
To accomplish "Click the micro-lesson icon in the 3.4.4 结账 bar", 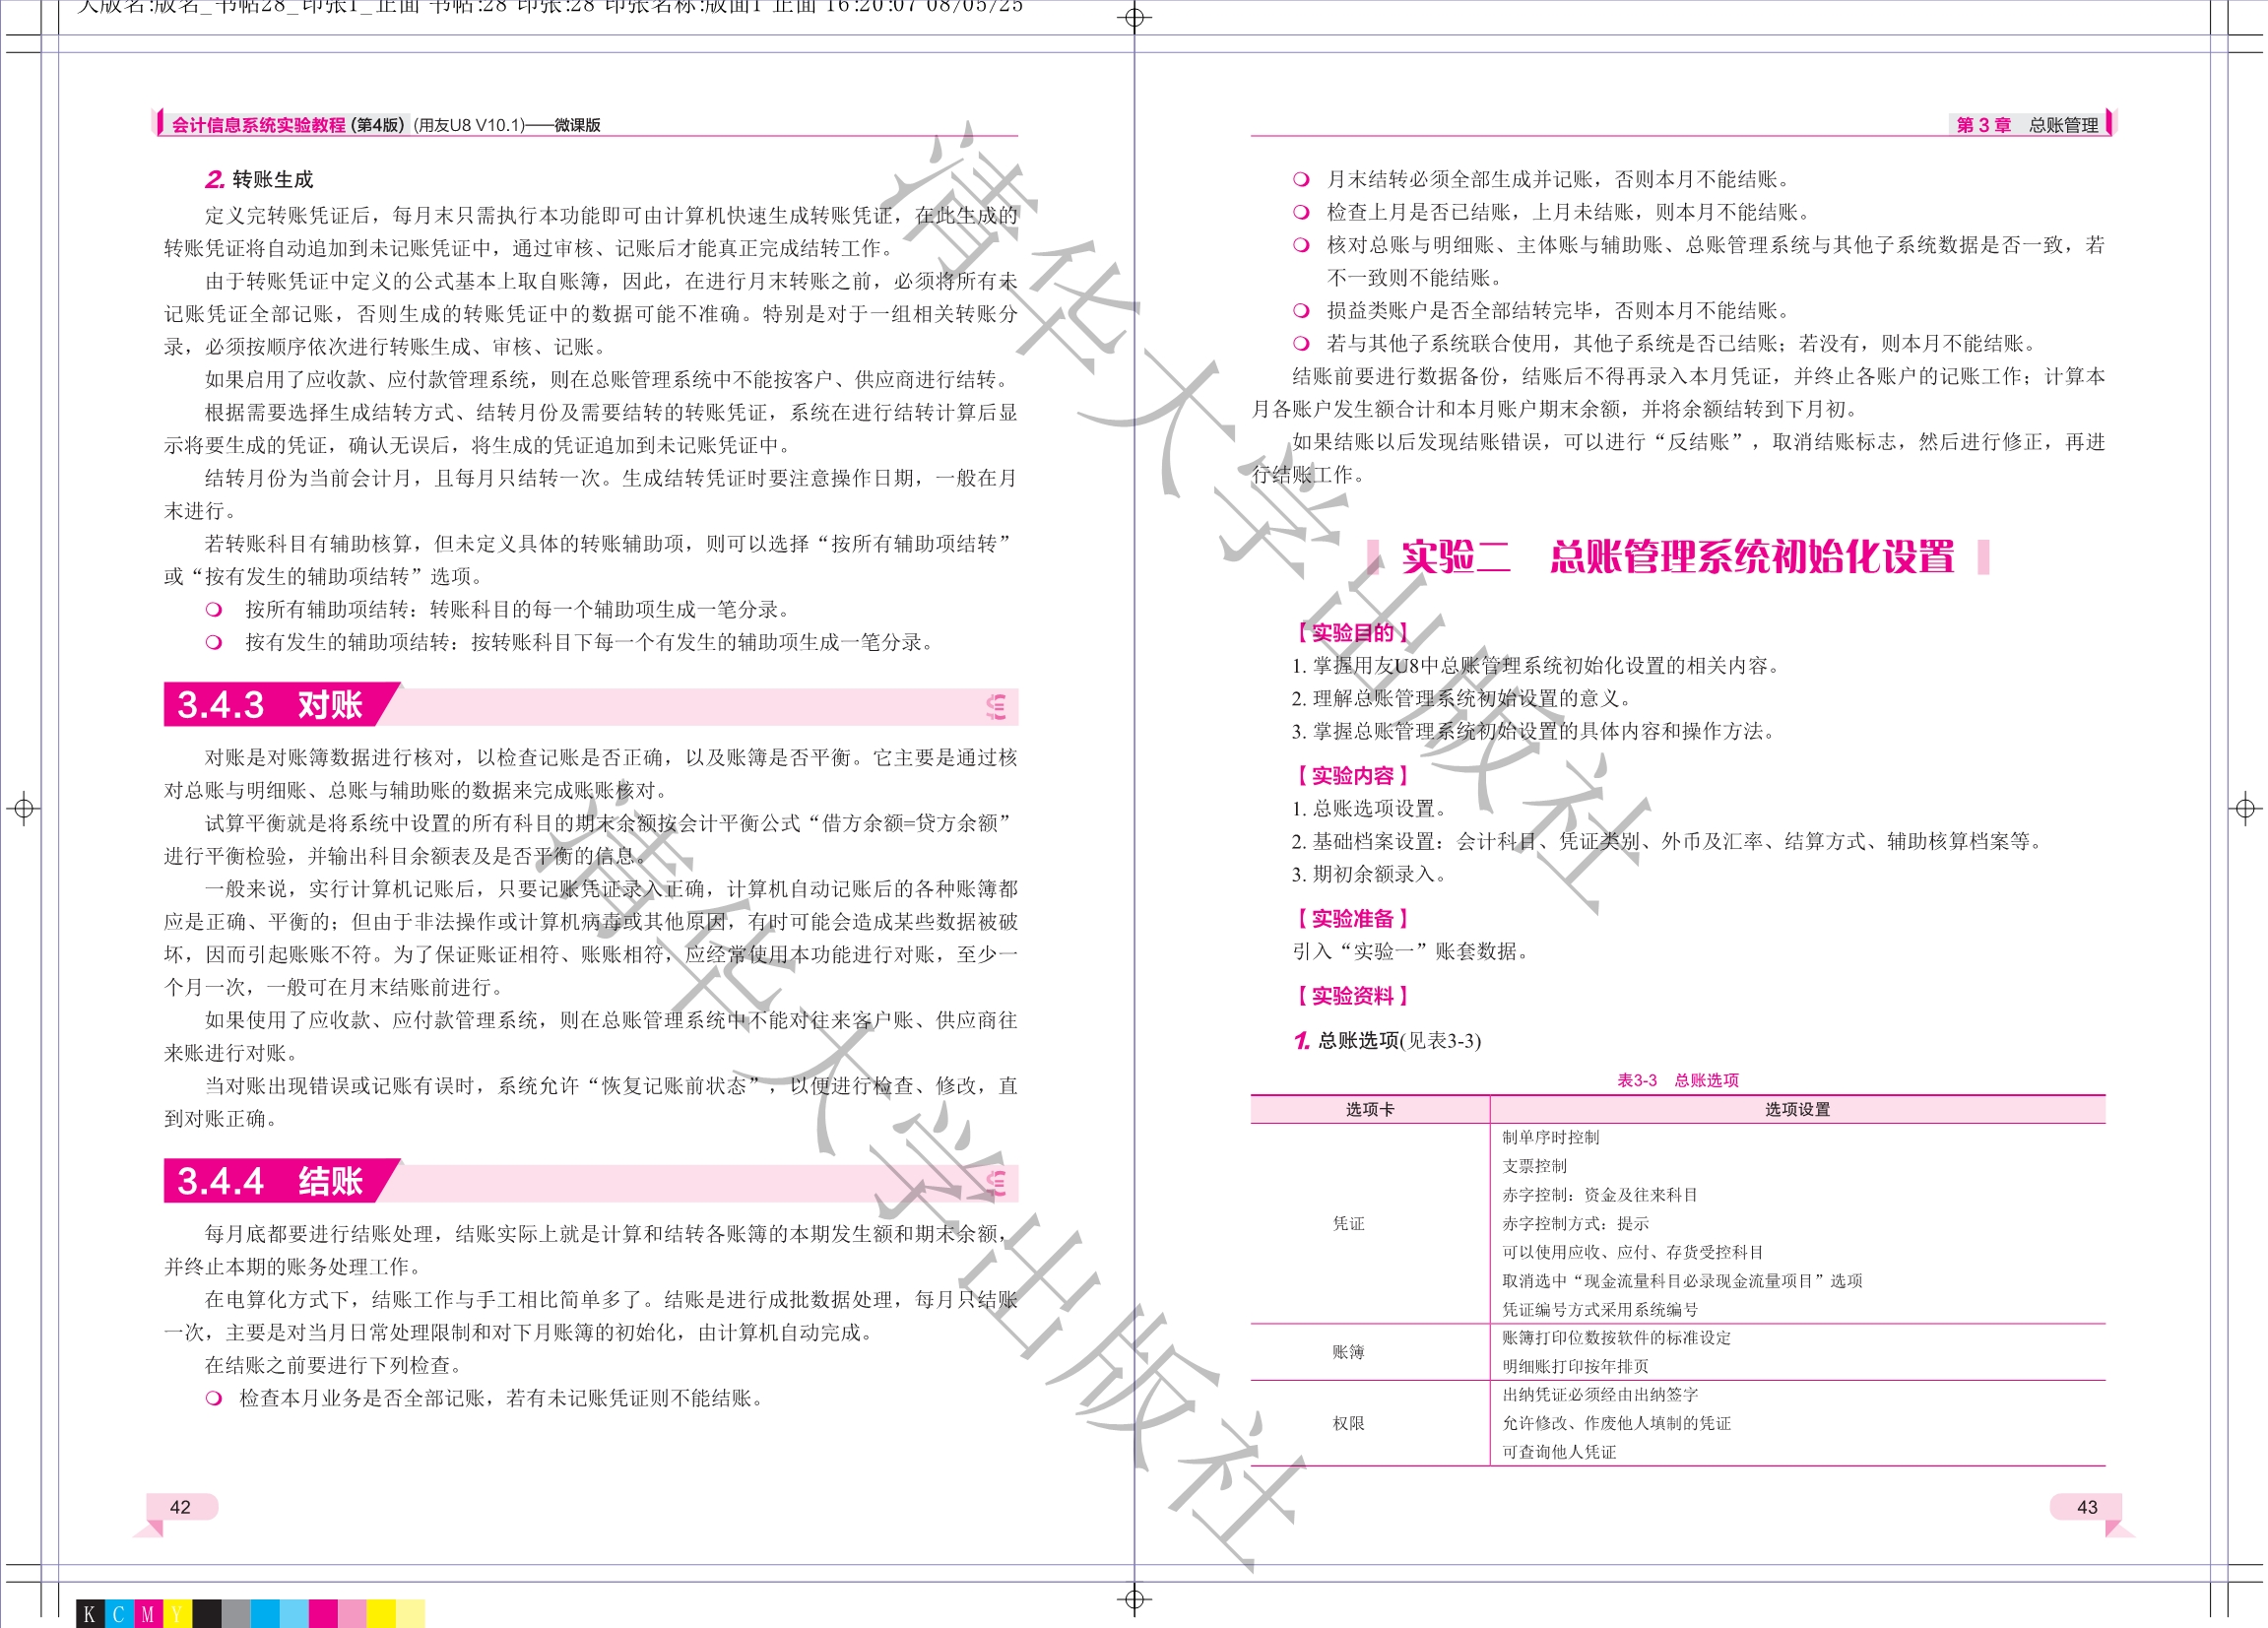I will (x=995, y=1183).
